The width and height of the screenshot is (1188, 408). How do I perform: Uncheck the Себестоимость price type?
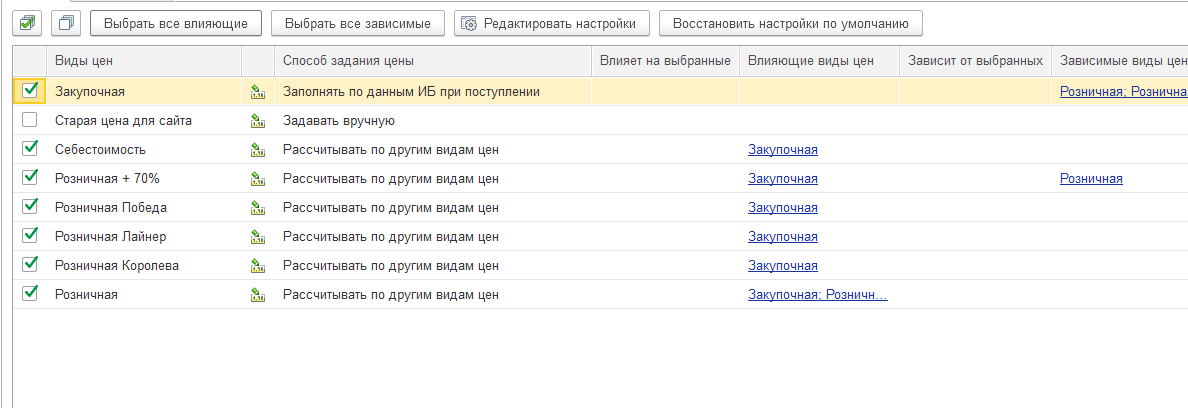30,149
